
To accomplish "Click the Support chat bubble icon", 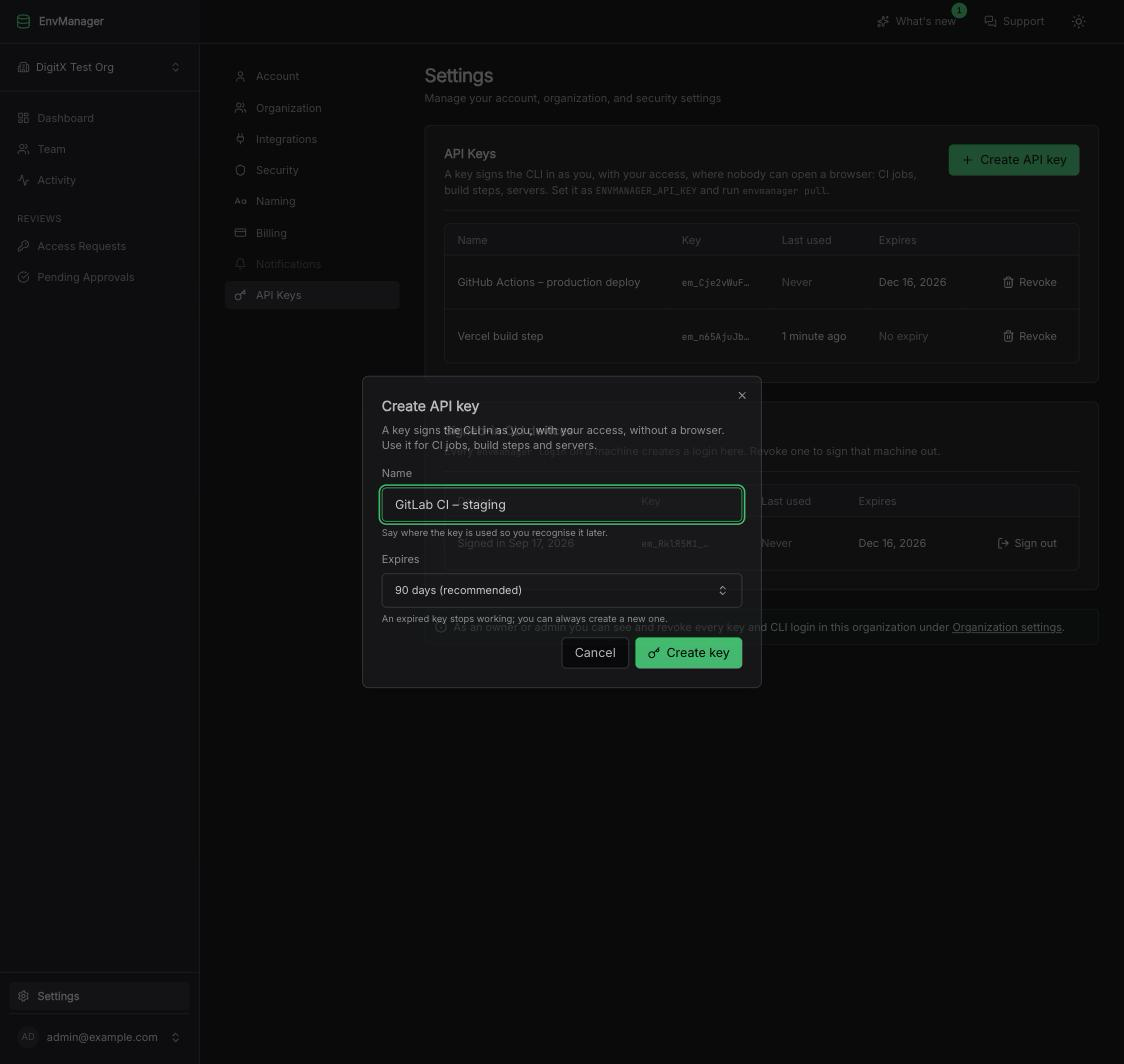I will 990,22.
